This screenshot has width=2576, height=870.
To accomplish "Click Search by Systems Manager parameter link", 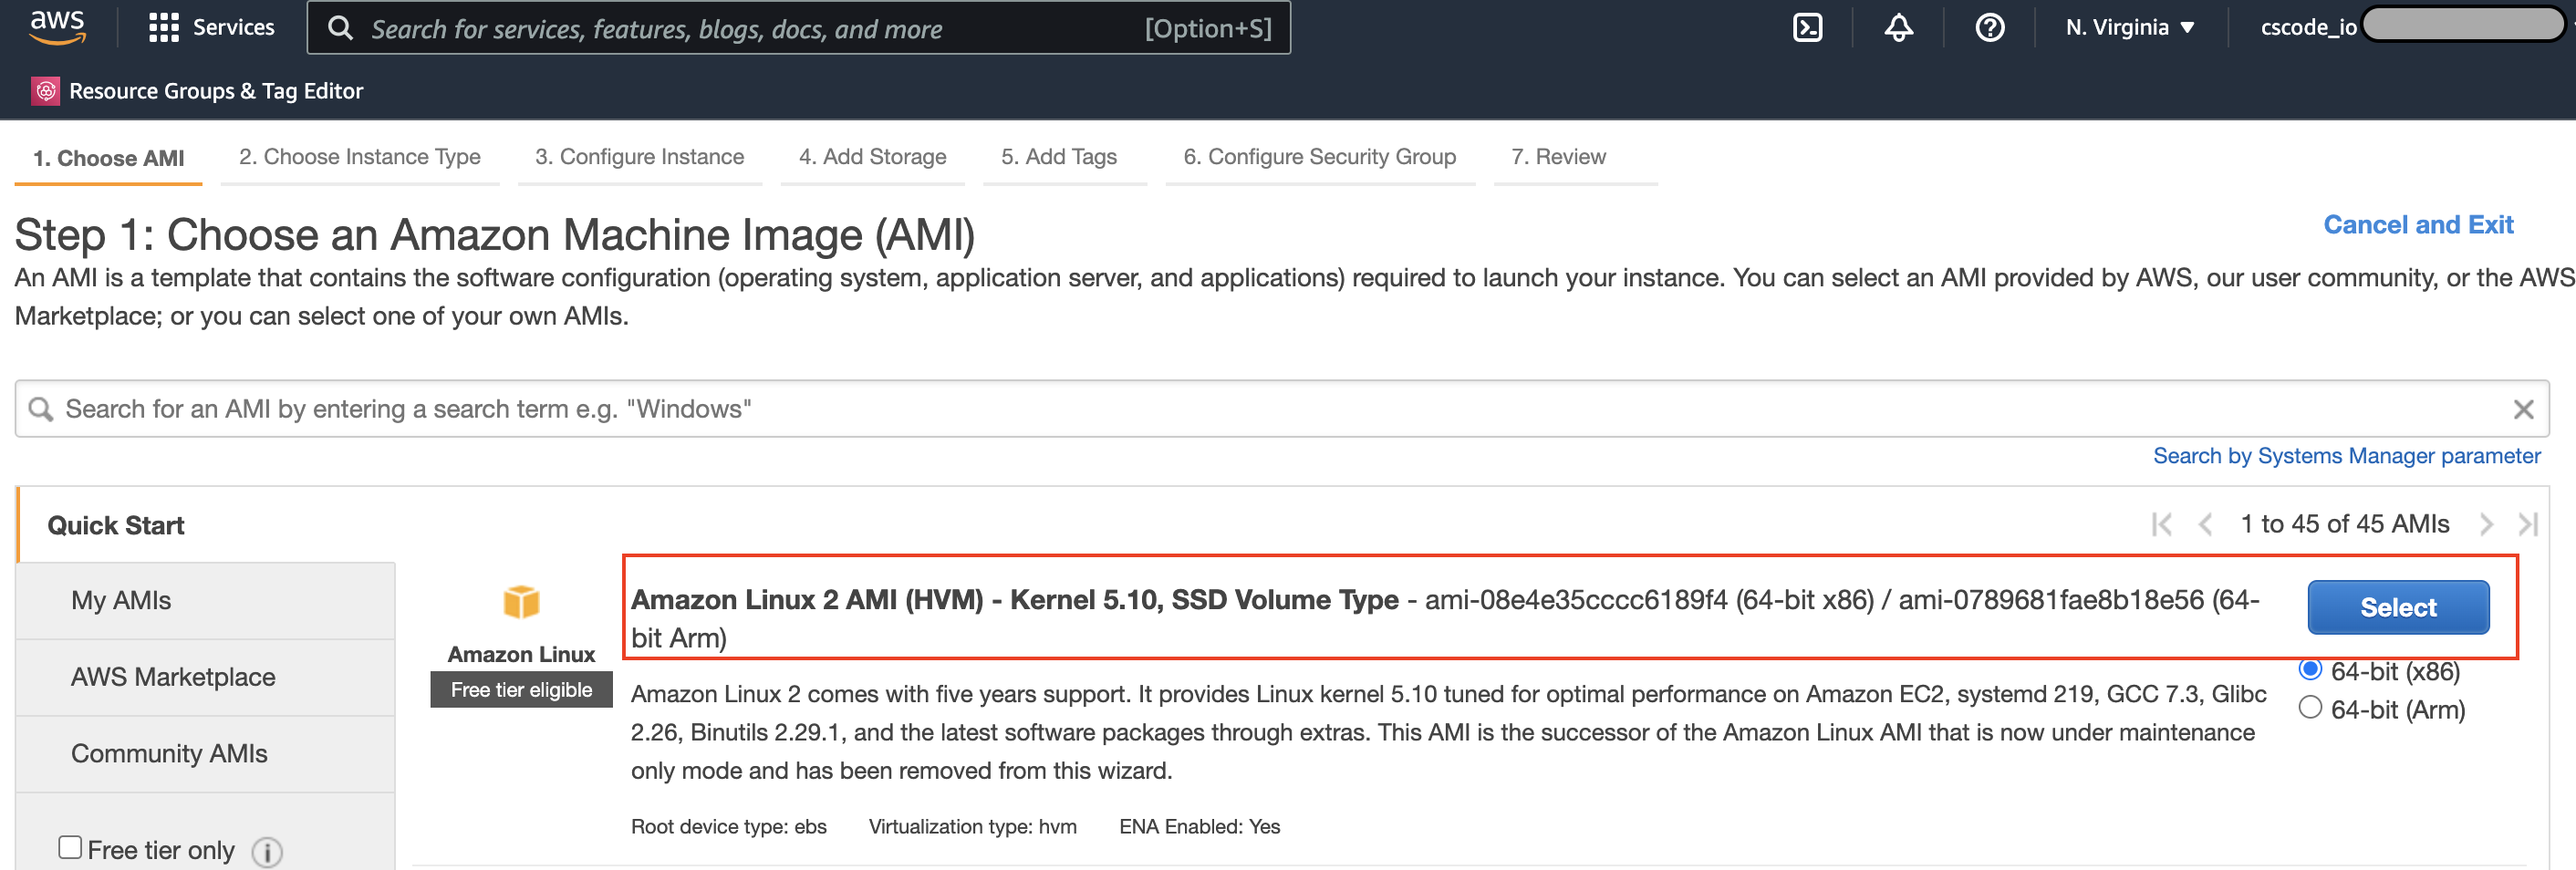I will (2346, 456).
